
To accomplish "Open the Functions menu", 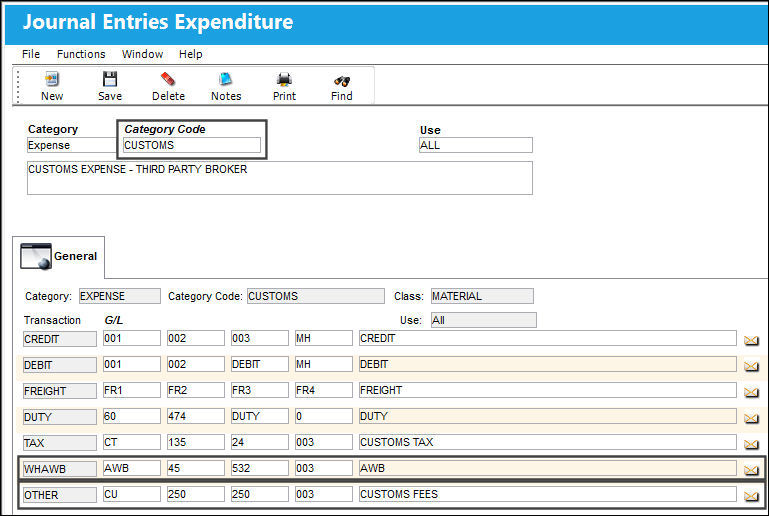I will (81, 54).
